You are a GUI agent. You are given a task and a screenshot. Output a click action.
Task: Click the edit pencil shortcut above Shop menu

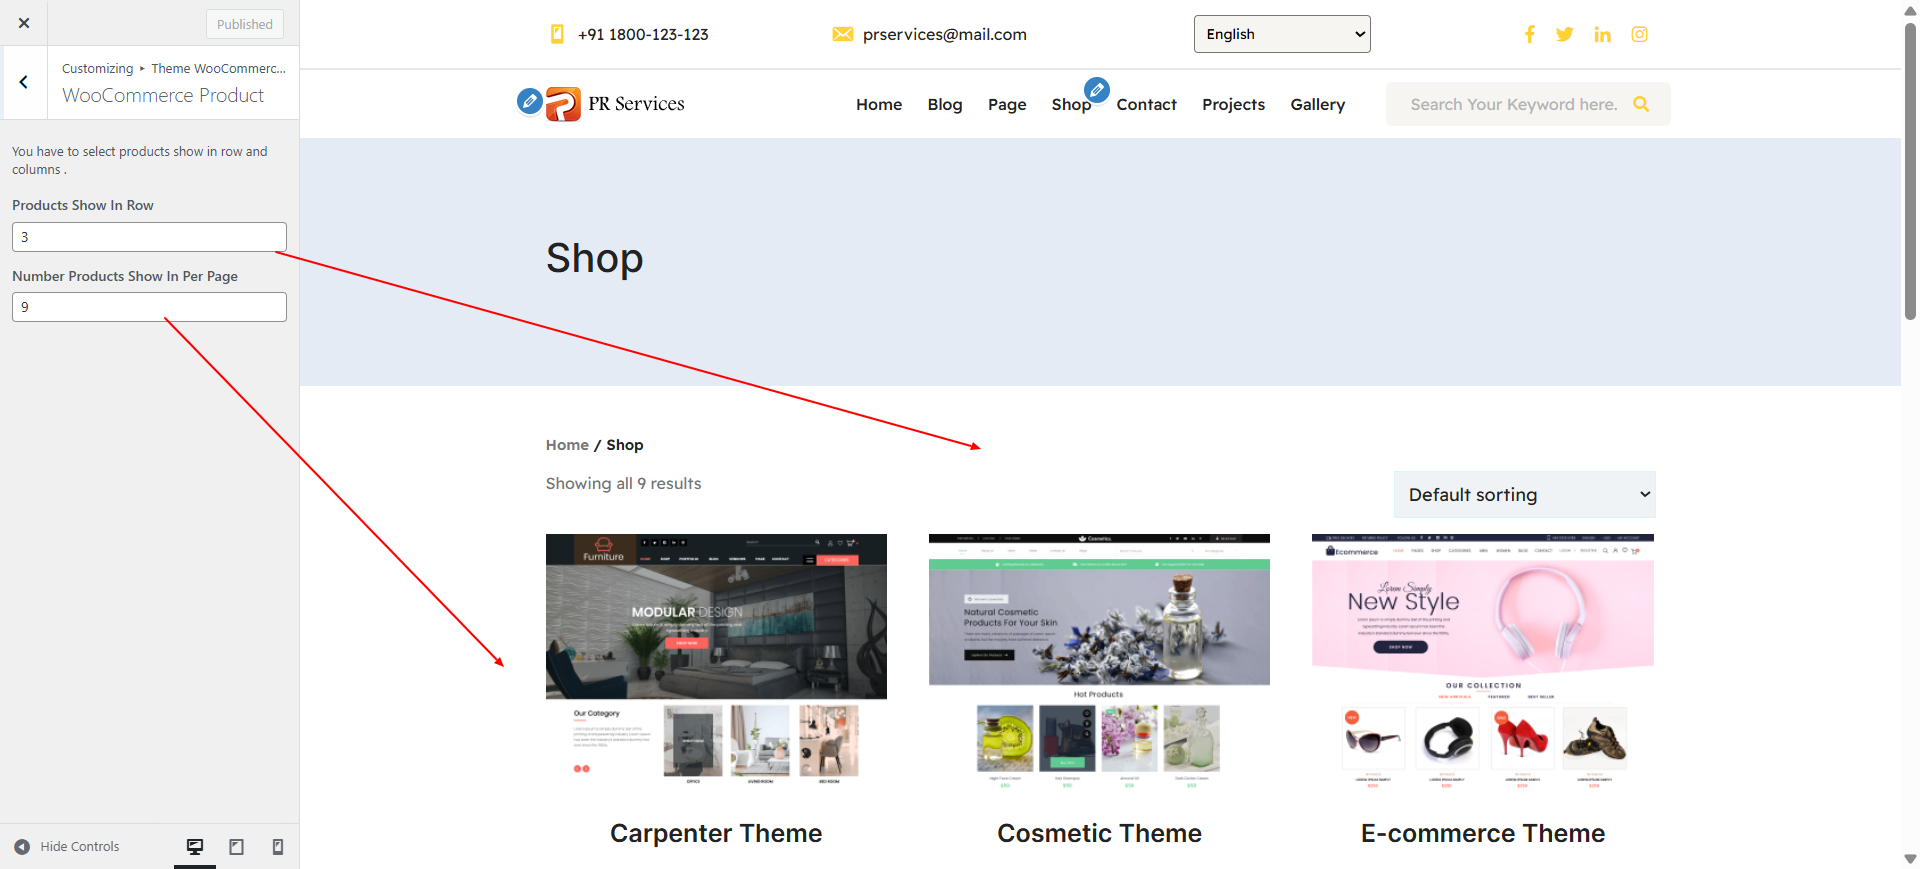[x=1097, y=90]
